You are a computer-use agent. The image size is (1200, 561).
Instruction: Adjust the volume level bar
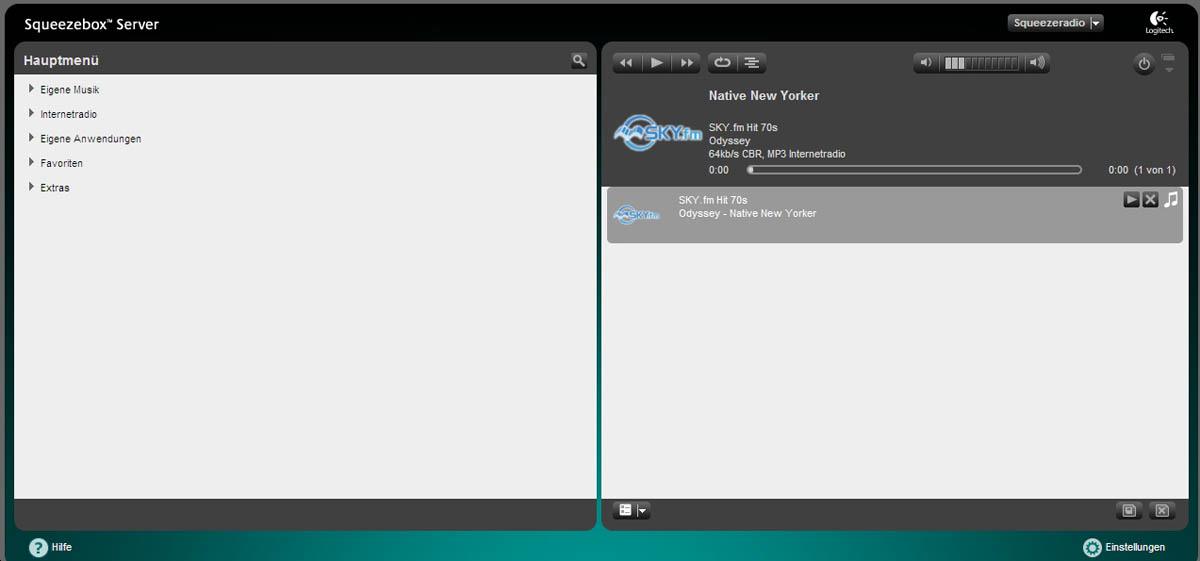pyautogui.click(x=981, y=63)
